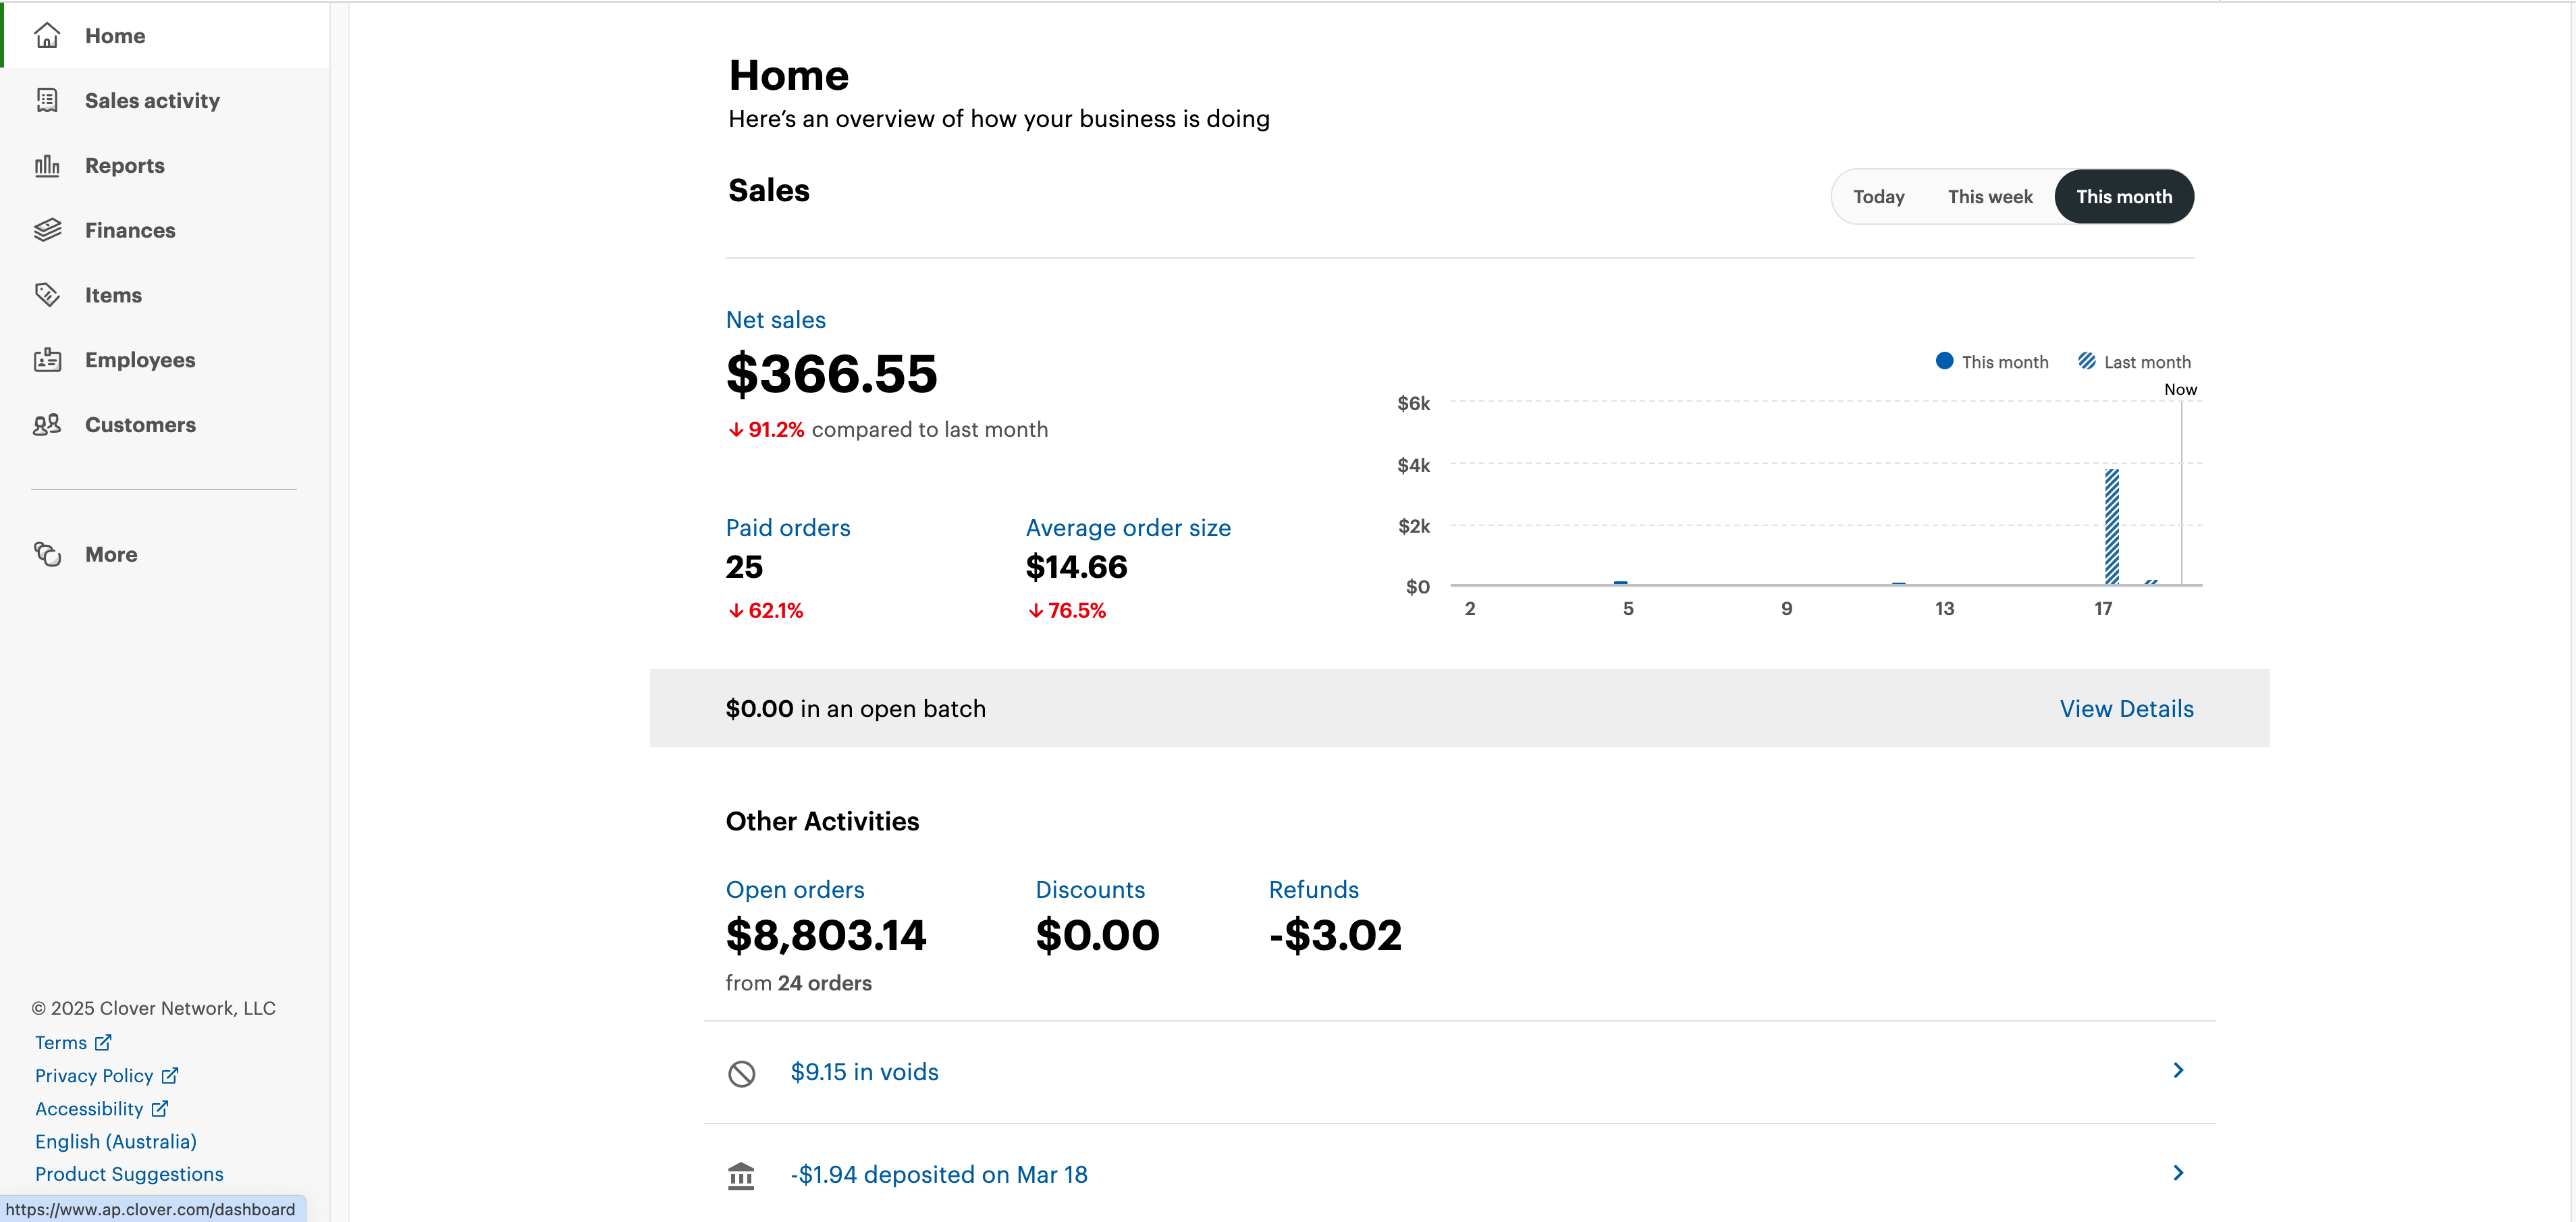The image size is (2576, 1222).
Task: Click View Details for open batch
Action: coord(2126,709)
